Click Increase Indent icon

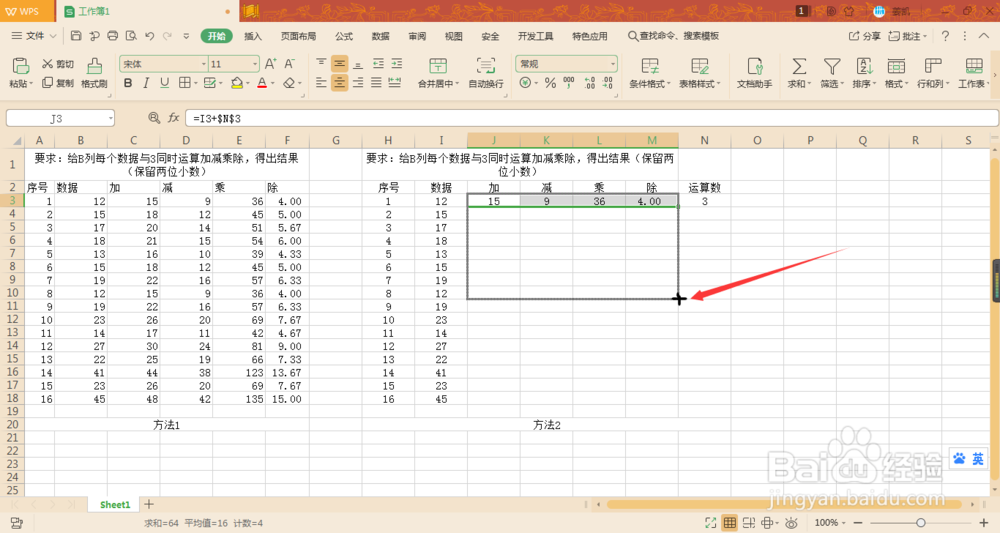[397, 64]
